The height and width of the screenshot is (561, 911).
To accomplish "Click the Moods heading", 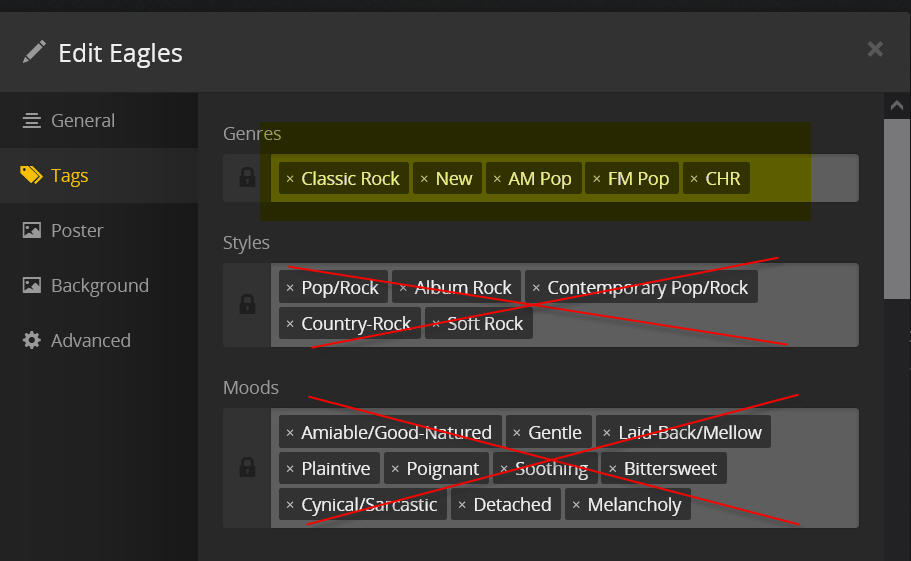I will click(x=251, y=388).
